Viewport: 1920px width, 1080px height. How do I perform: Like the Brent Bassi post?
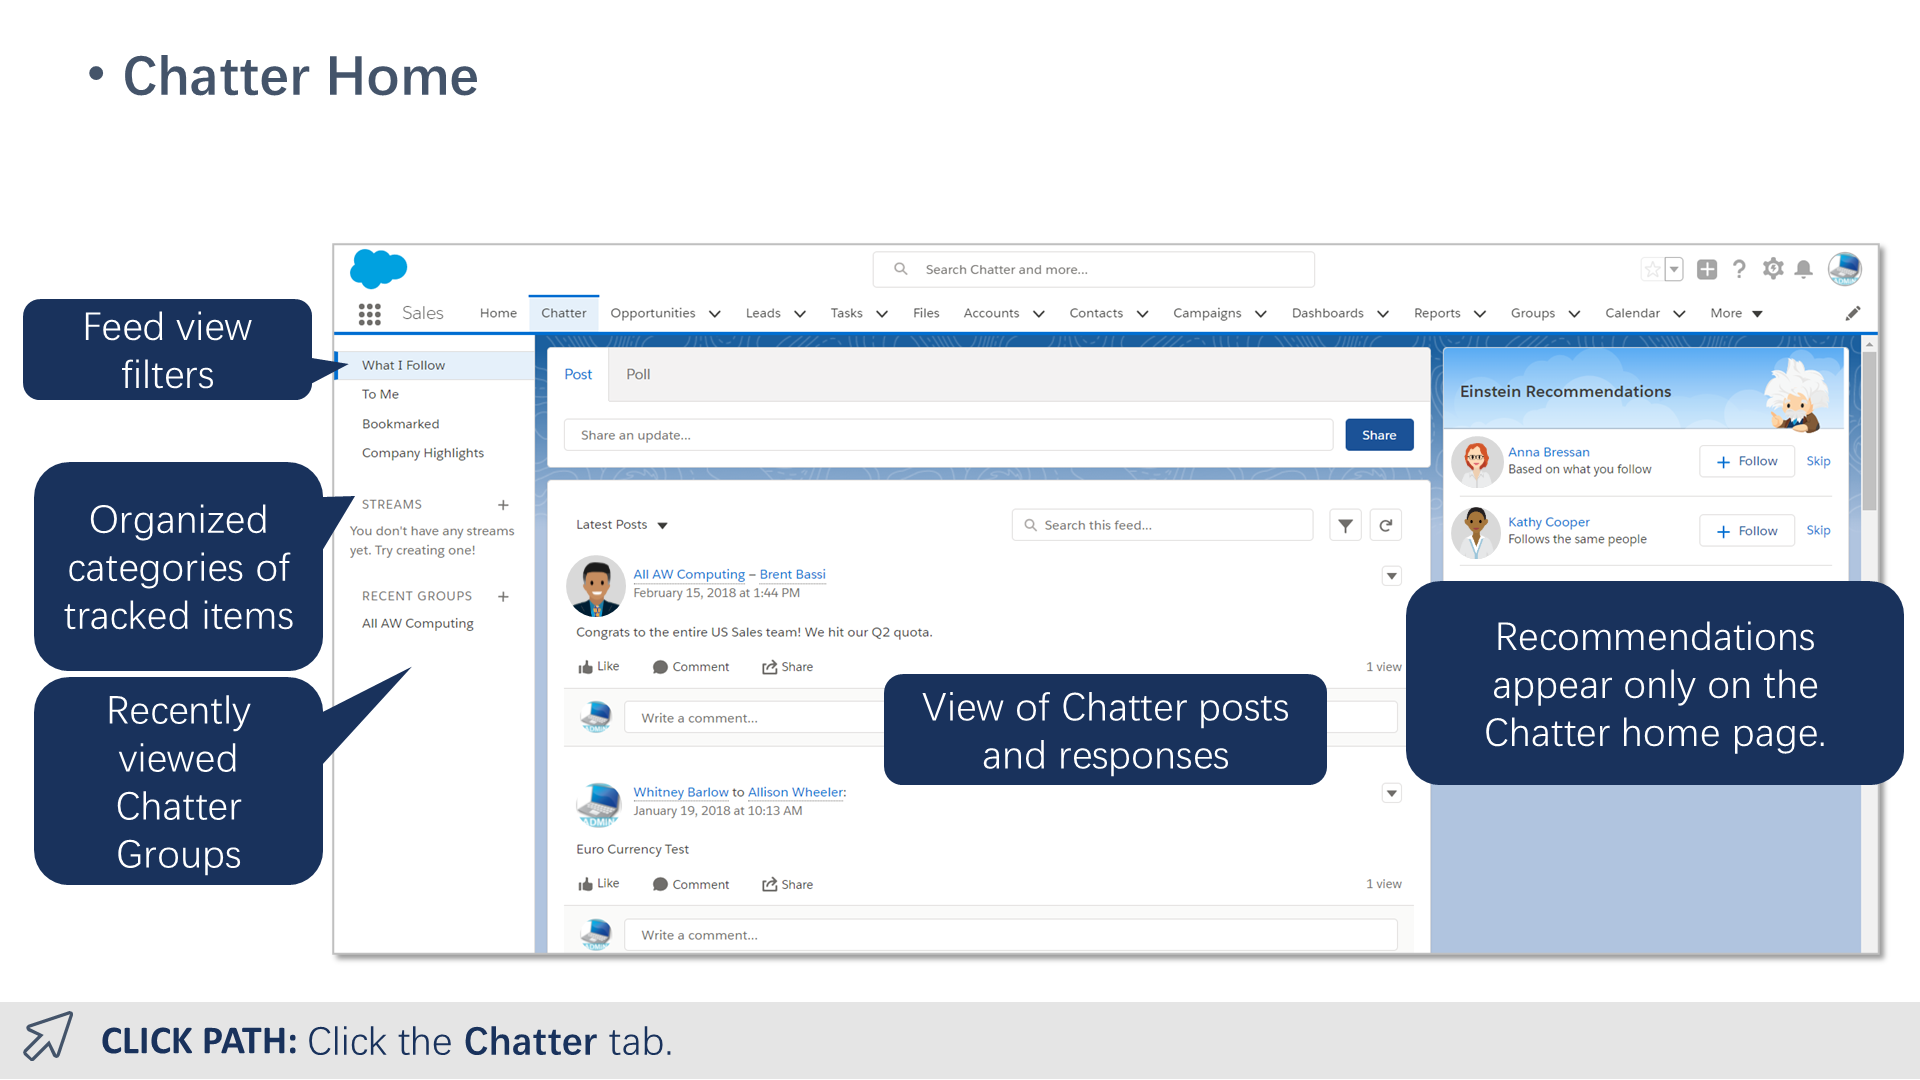click(599, 667)
